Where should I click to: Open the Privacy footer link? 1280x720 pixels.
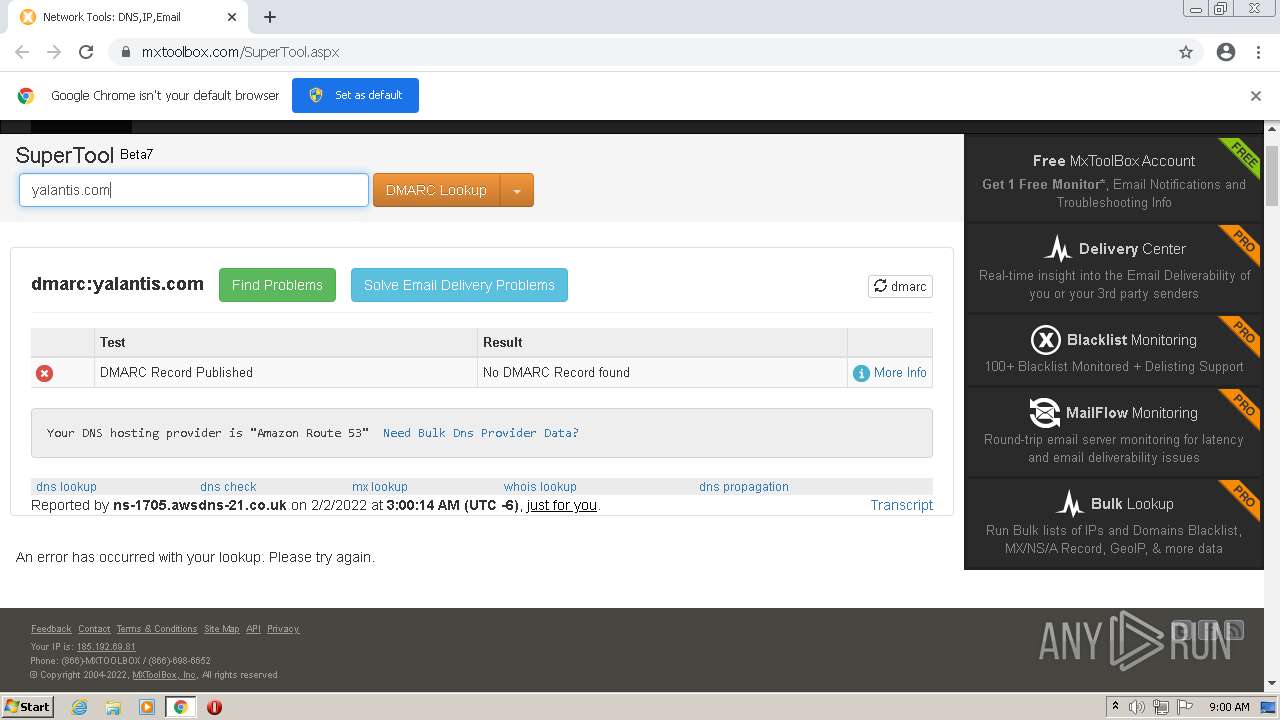point(283,629)
